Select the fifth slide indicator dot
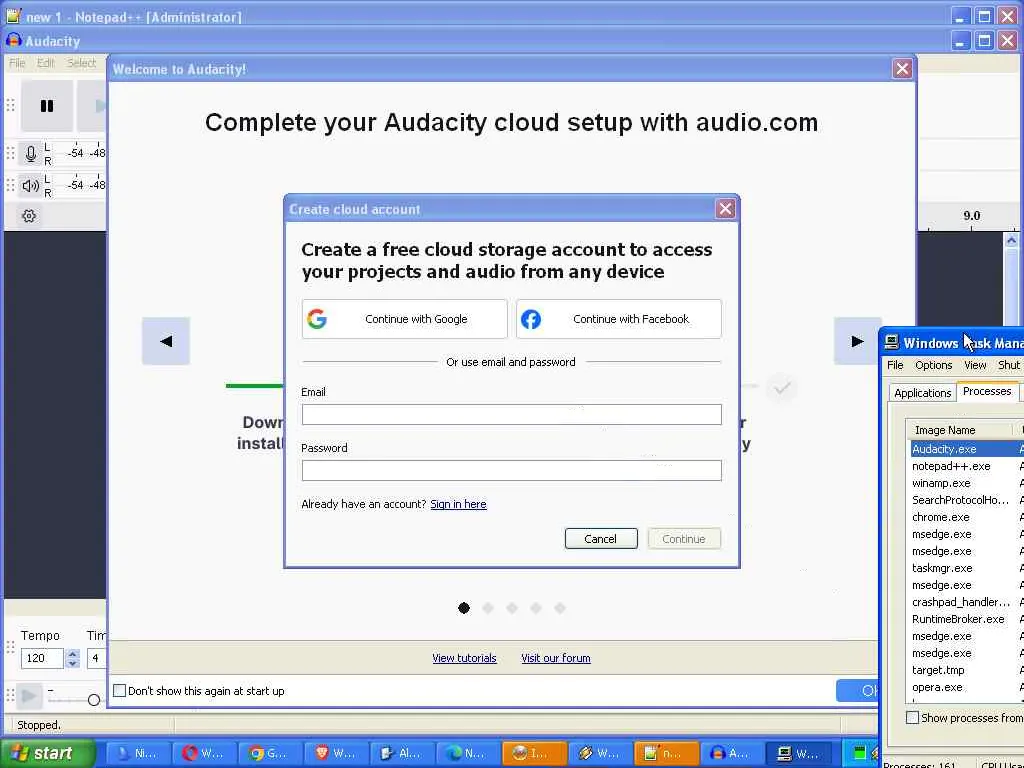Viewport: 1024px width, 768px height. pyautogui.click(x=560, y=608)
